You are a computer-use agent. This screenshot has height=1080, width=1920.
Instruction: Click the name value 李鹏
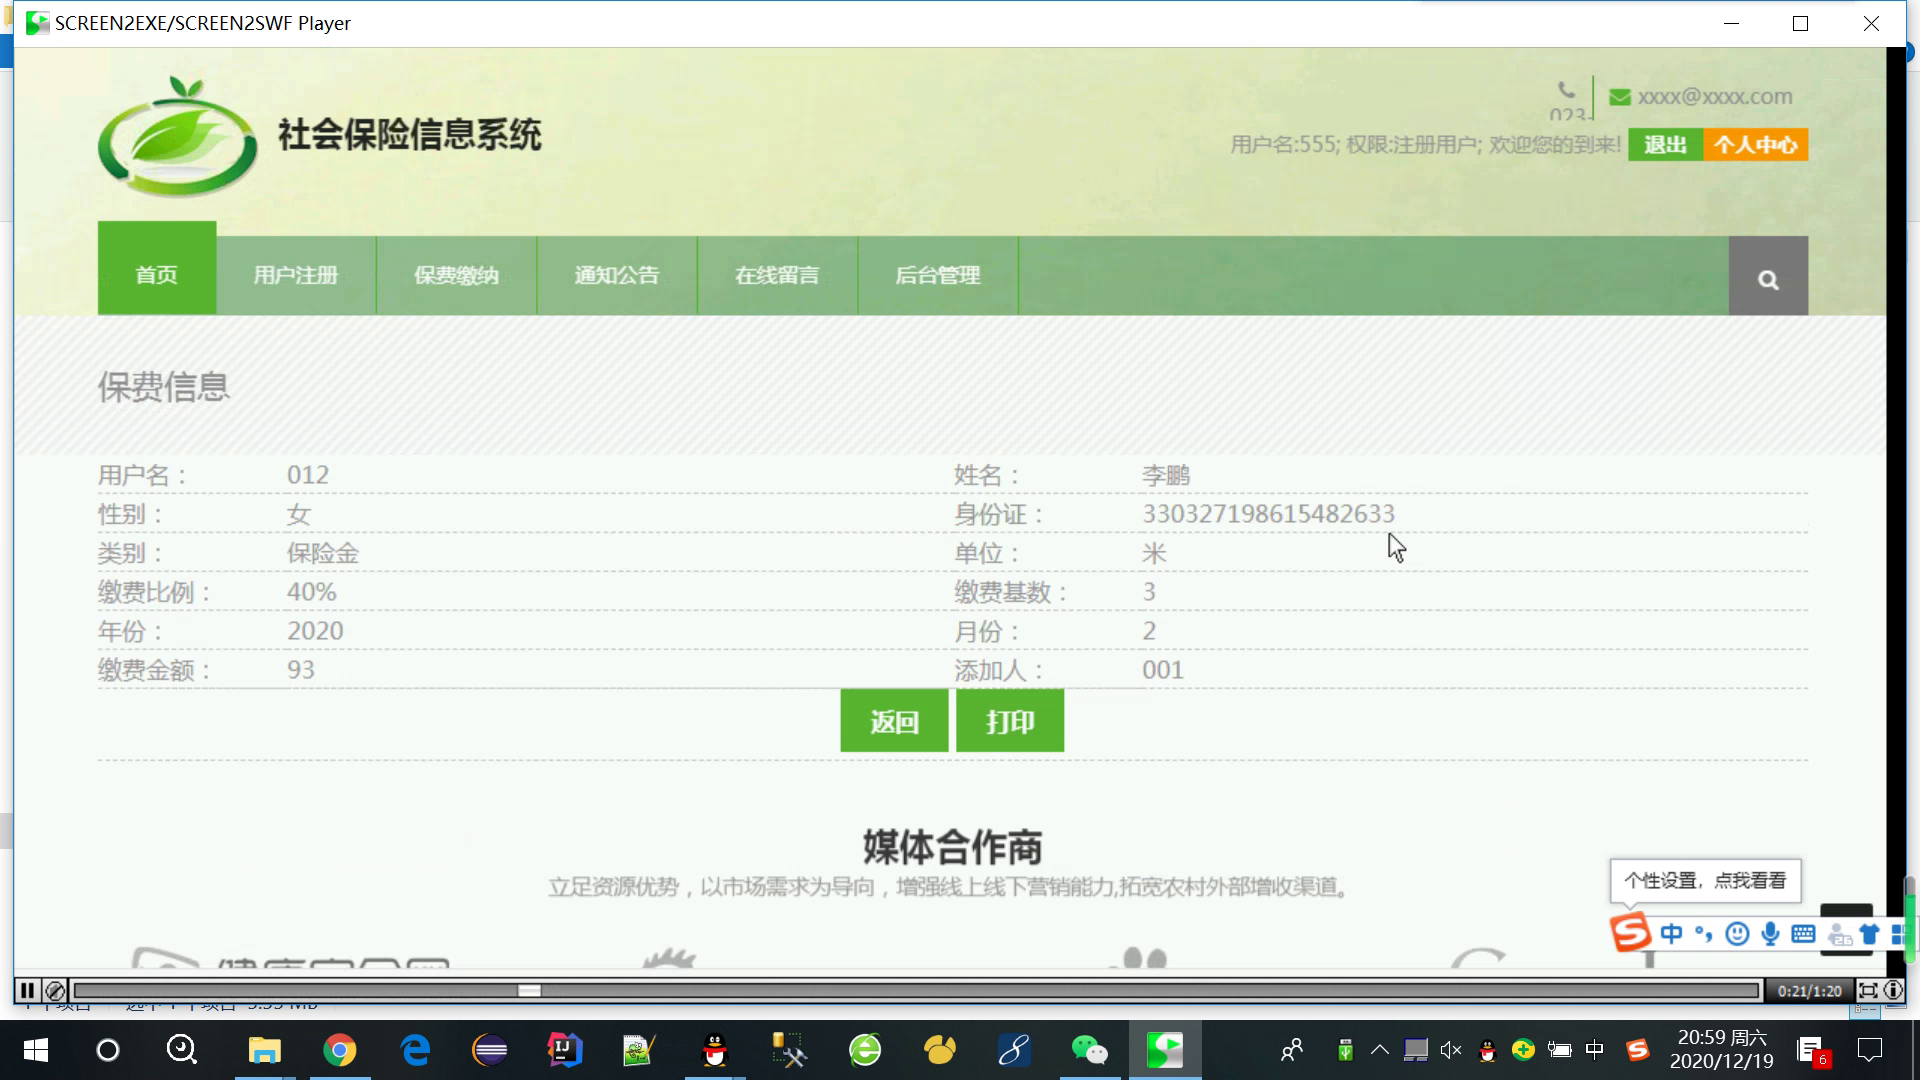pyautogui.click(x=1166, y=476)
